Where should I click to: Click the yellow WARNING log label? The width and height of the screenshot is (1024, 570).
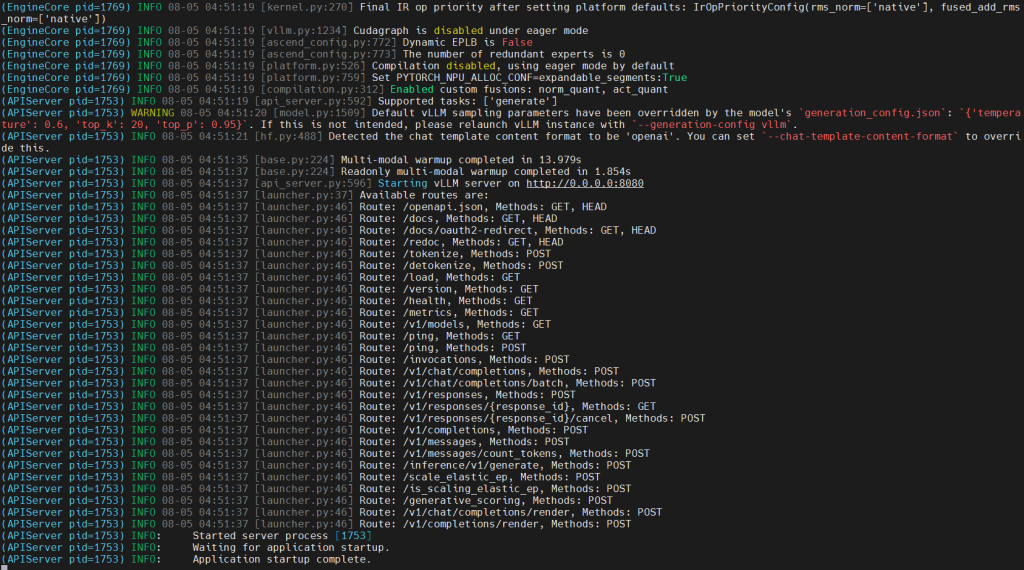pos(152,113)
